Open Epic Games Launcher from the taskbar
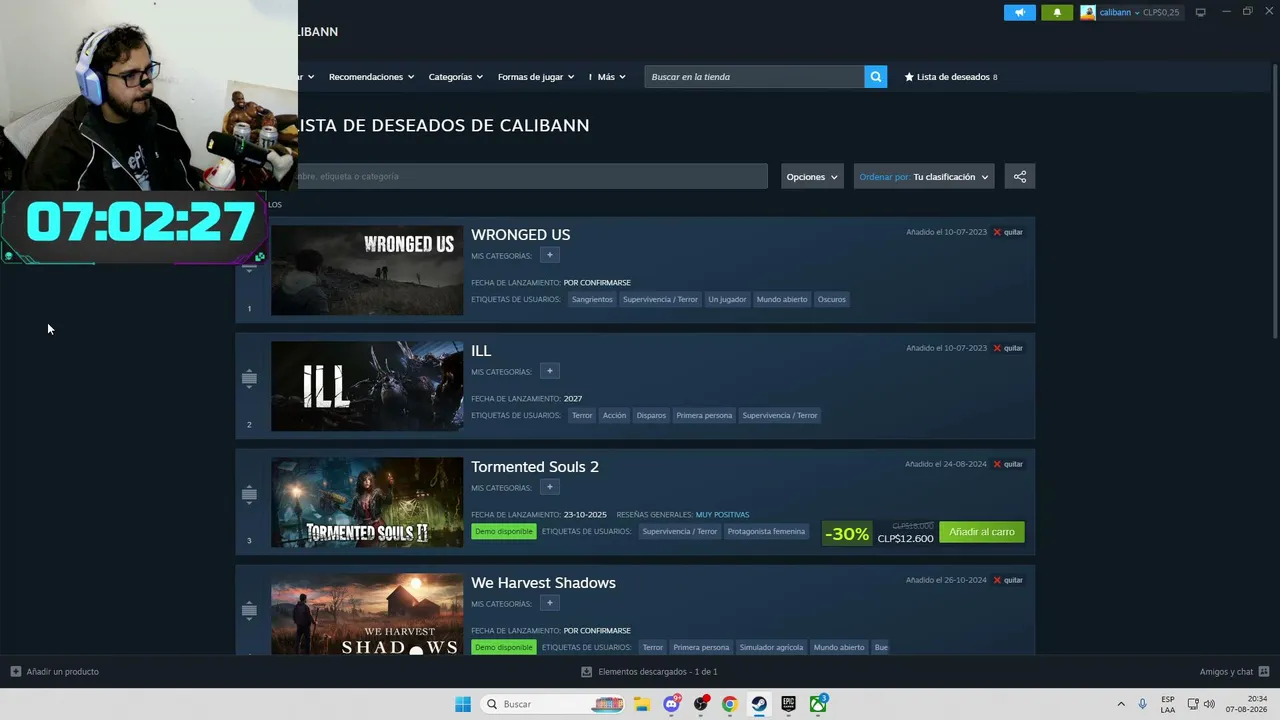The height and width of the screenshot is (720, 1280). [x=788, y=704]
